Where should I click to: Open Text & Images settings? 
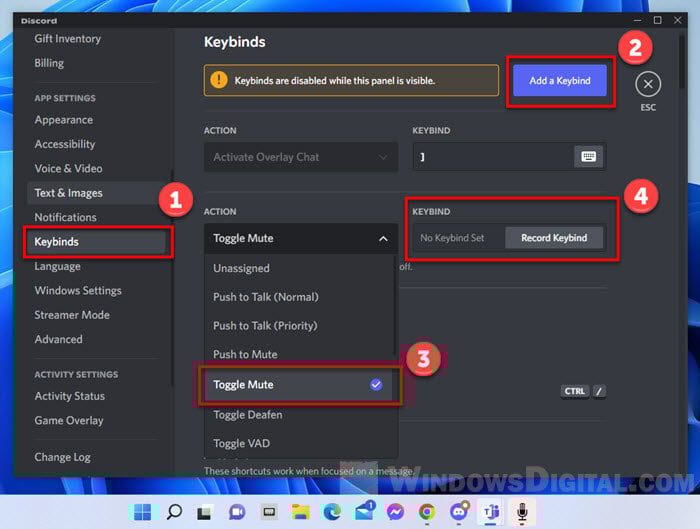coord(96,193)
